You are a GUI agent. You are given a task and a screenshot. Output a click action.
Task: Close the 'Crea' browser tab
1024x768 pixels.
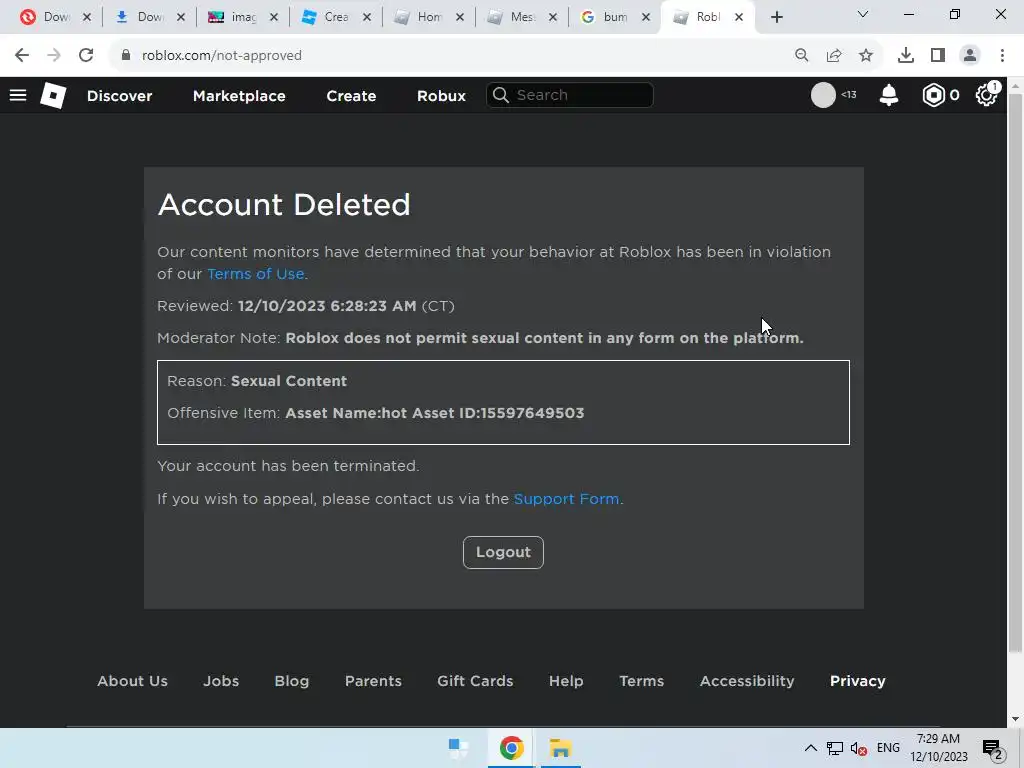367,18
